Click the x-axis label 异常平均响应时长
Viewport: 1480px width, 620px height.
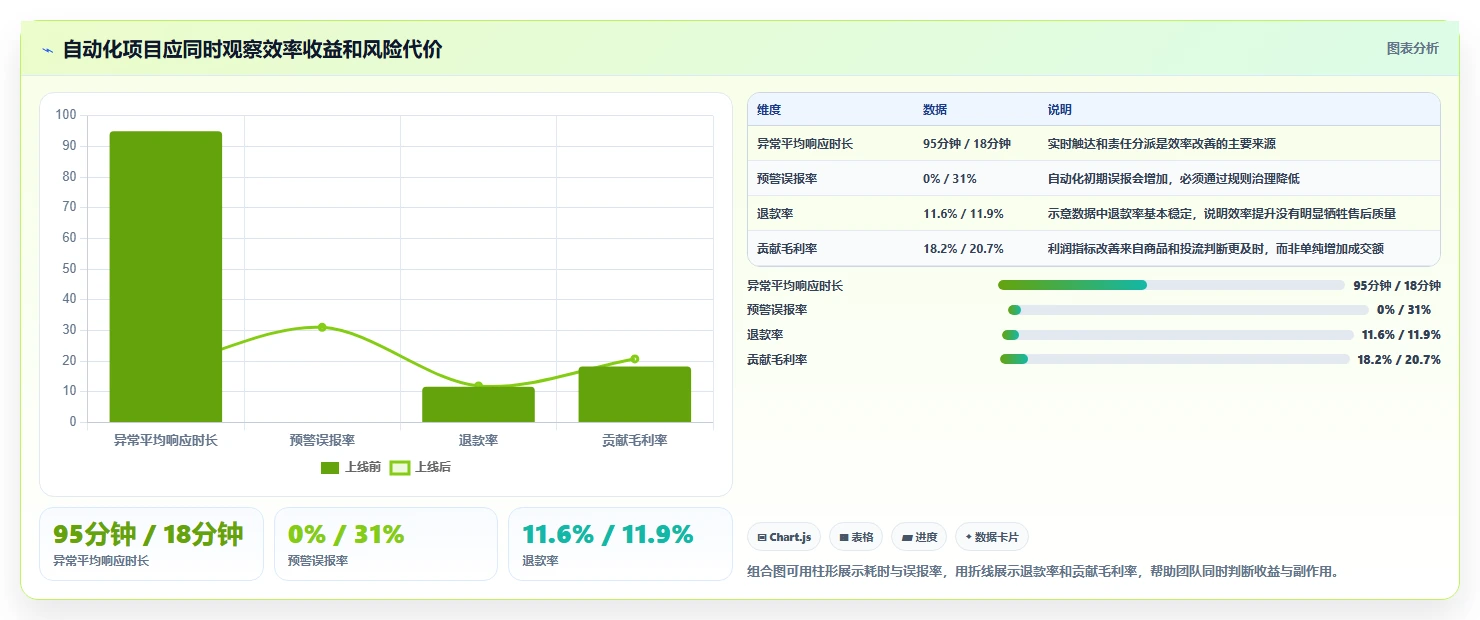[166, 440]
